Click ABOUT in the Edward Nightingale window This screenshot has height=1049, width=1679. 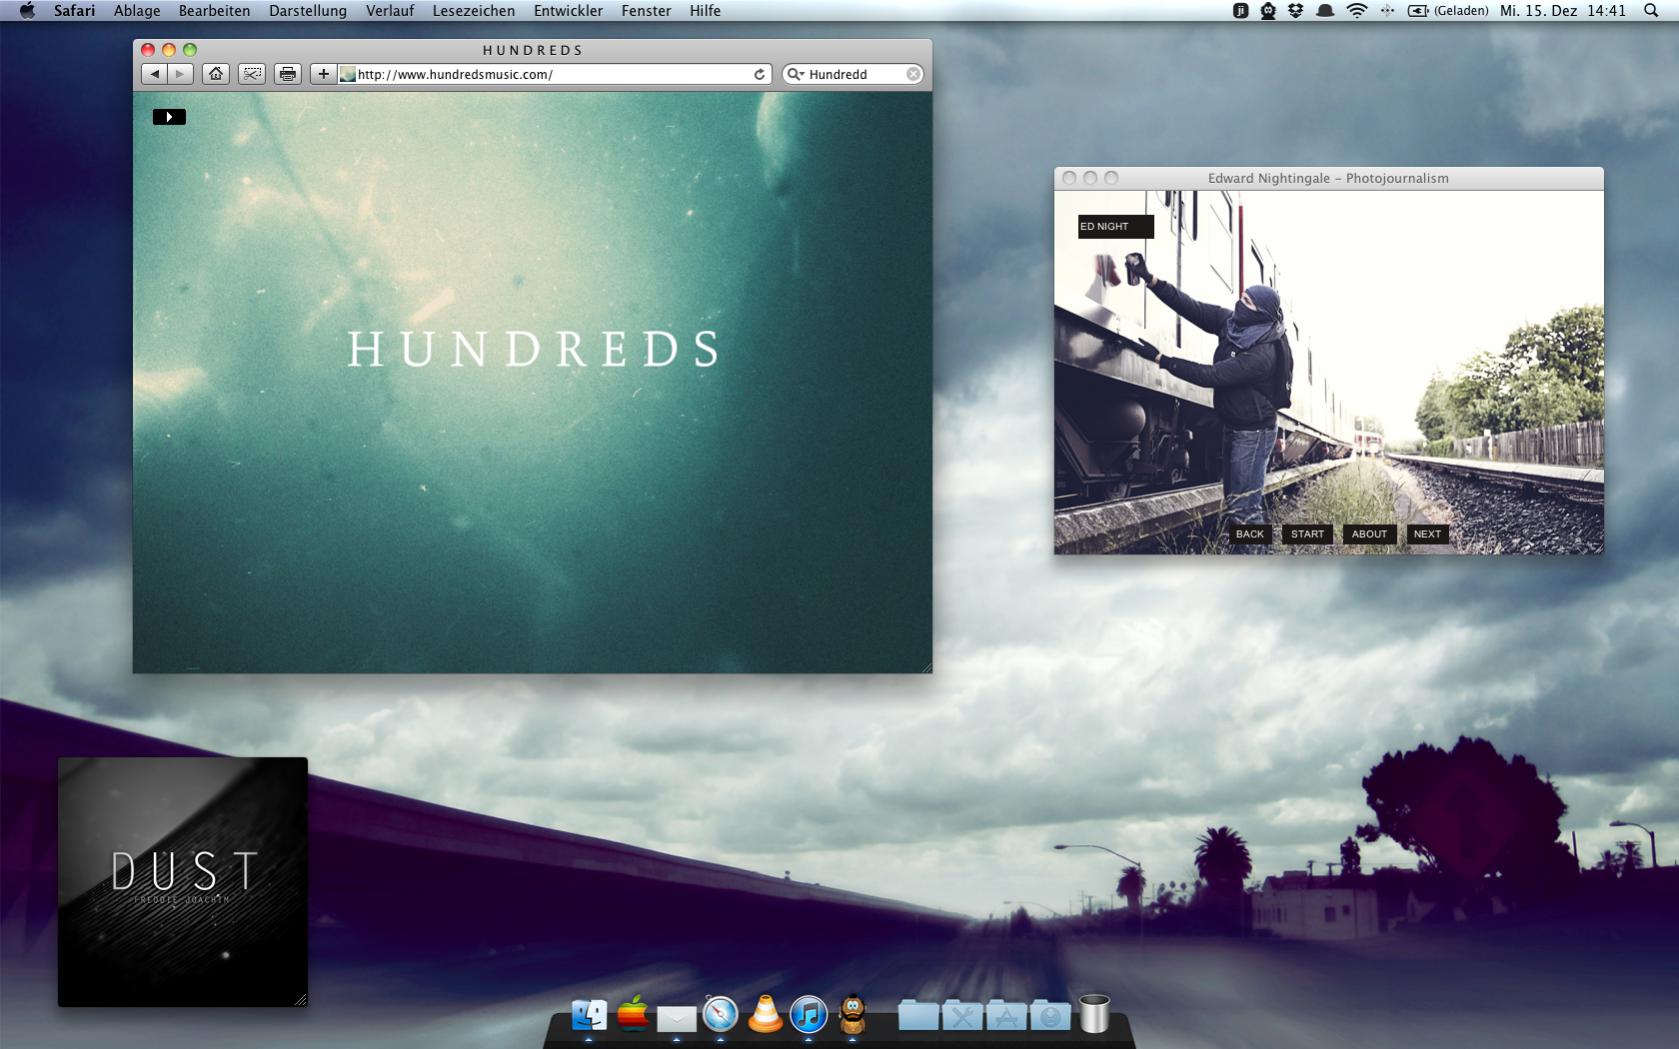coord(1369,534)
